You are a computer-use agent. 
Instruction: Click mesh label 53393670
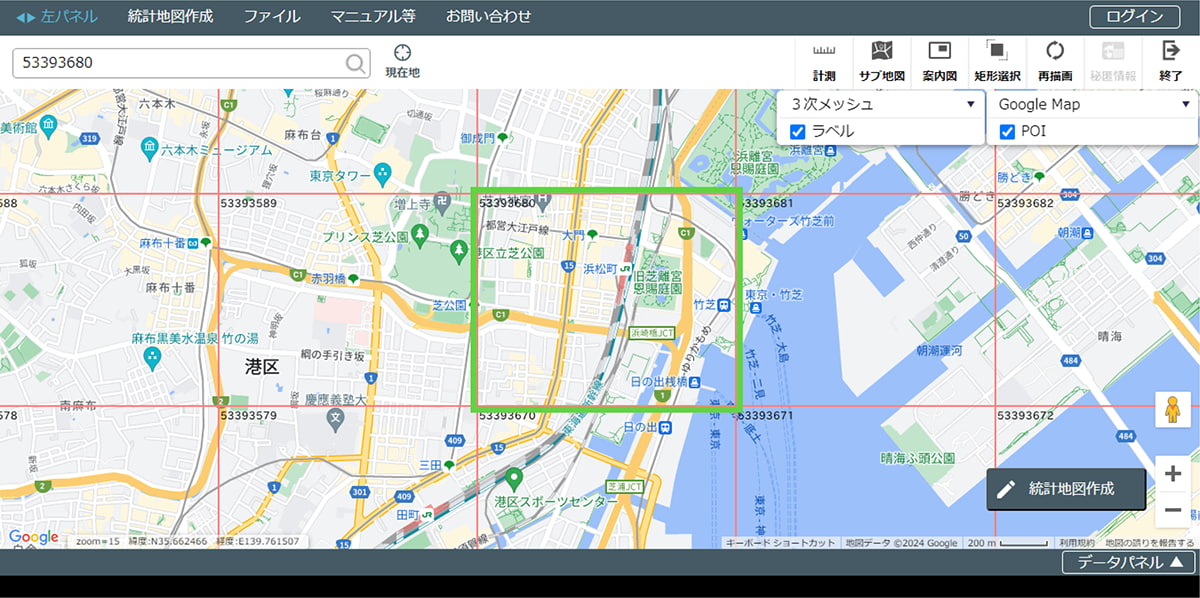pos(507,415)
